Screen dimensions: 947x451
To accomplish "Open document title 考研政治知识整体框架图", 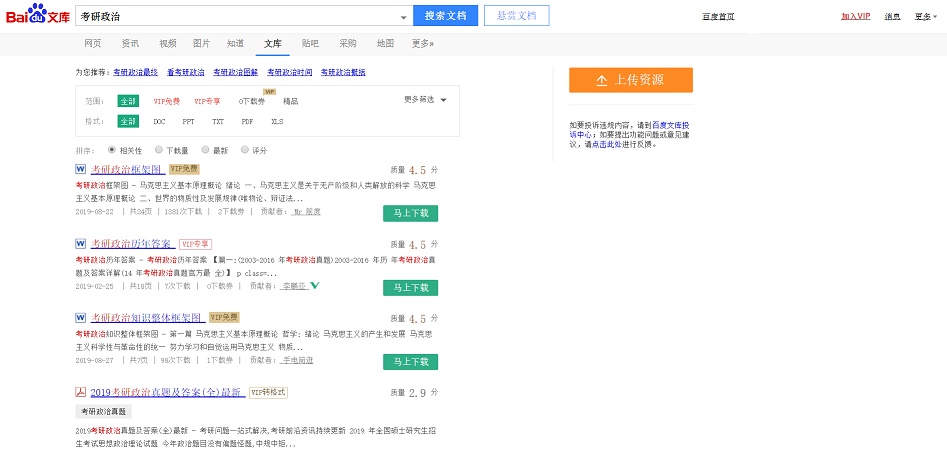I will [x=146, y=318].
